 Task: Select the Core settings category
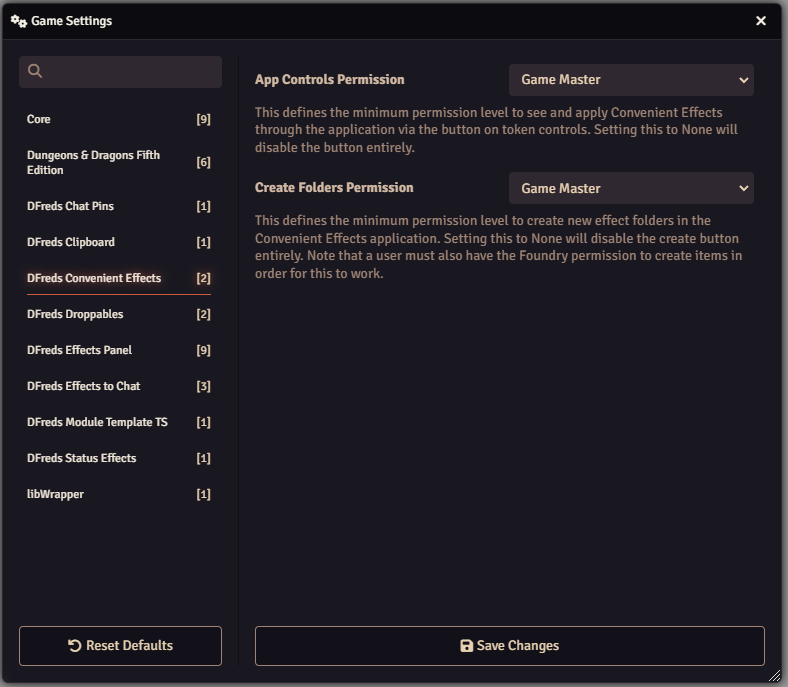(x=118, y=119)
